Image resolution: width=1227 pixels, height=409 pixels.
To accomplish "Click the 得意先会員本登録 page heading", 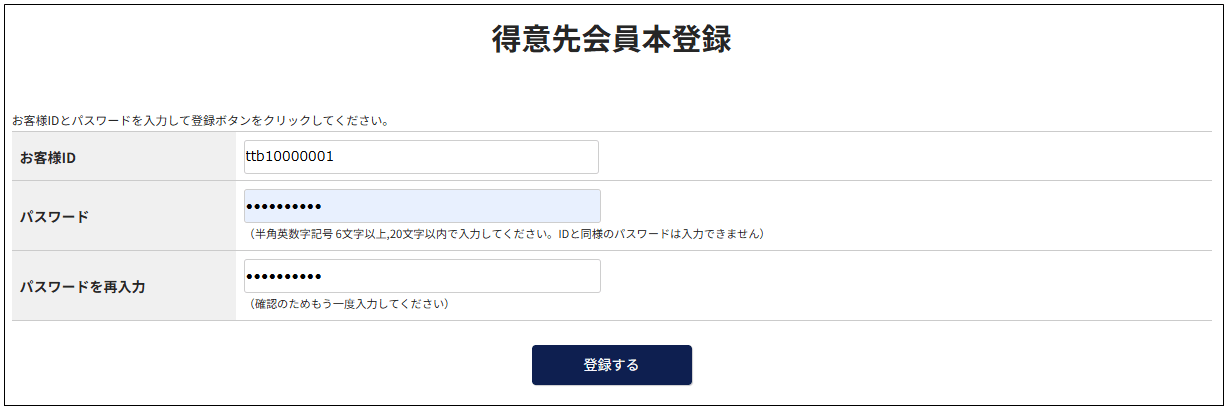I will [611, 40].
